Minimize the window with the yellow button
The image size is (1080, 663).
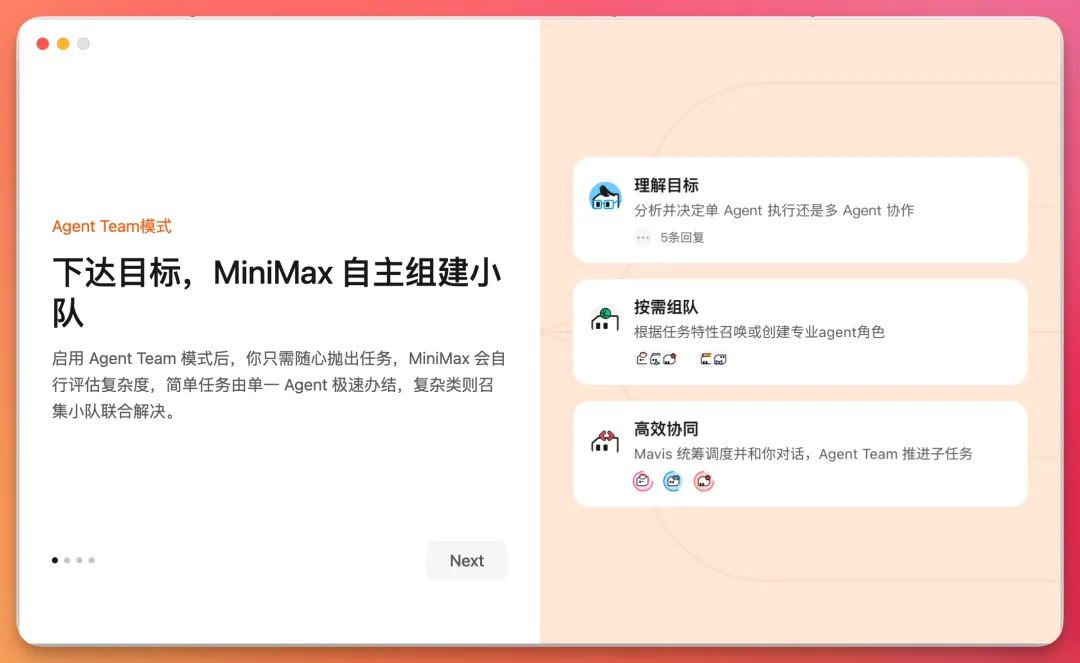[63, 44]
